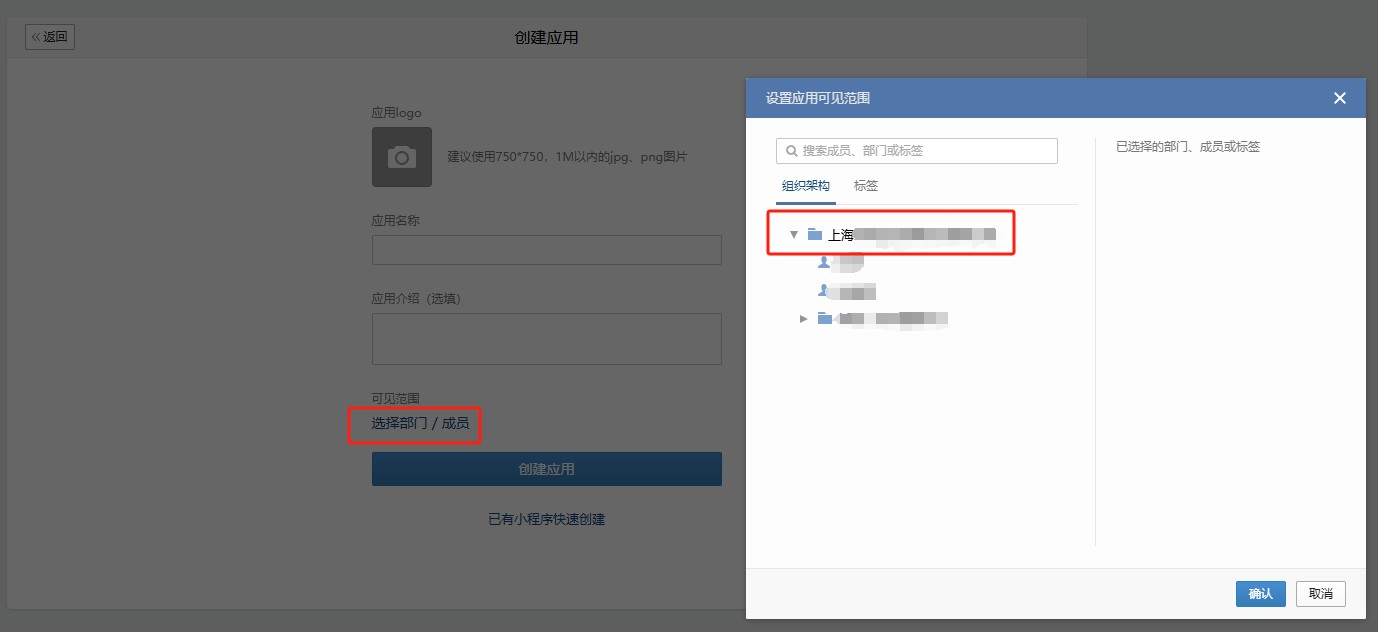The width and height of the screenshot is (1378, 632).
Task: Click the folder icon of the 上海 department
Action: point(815,235)
